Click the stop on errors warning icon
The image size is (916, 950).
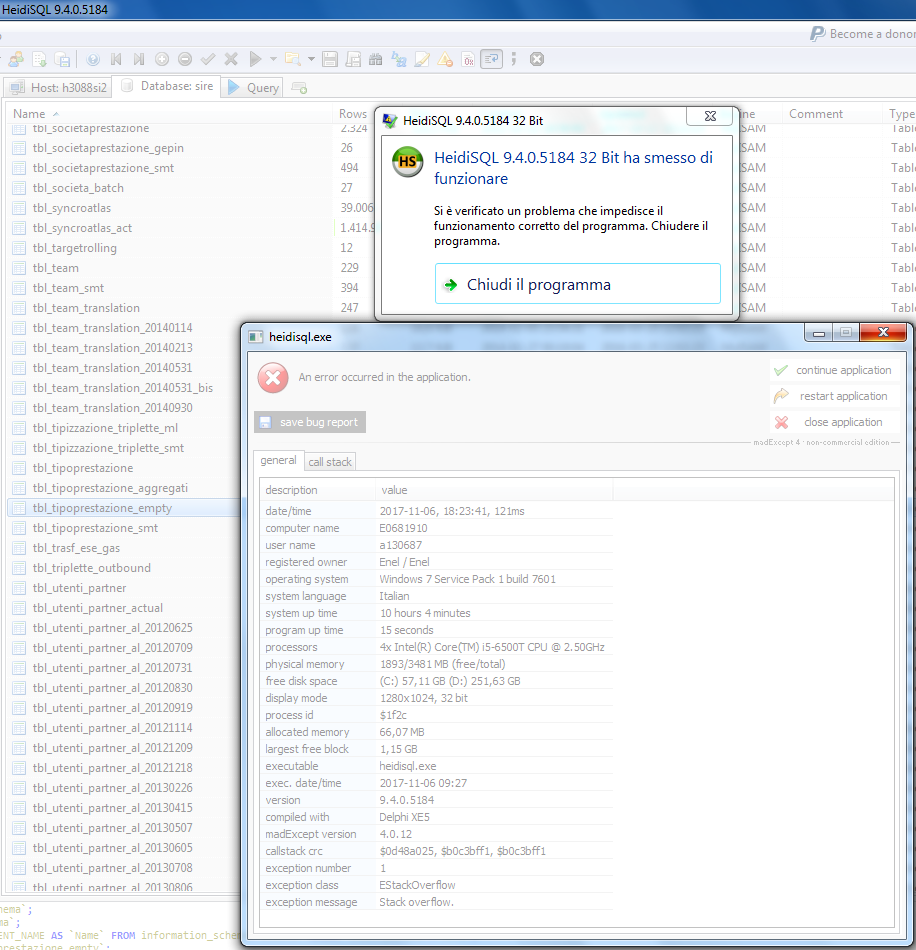[445, 59]
